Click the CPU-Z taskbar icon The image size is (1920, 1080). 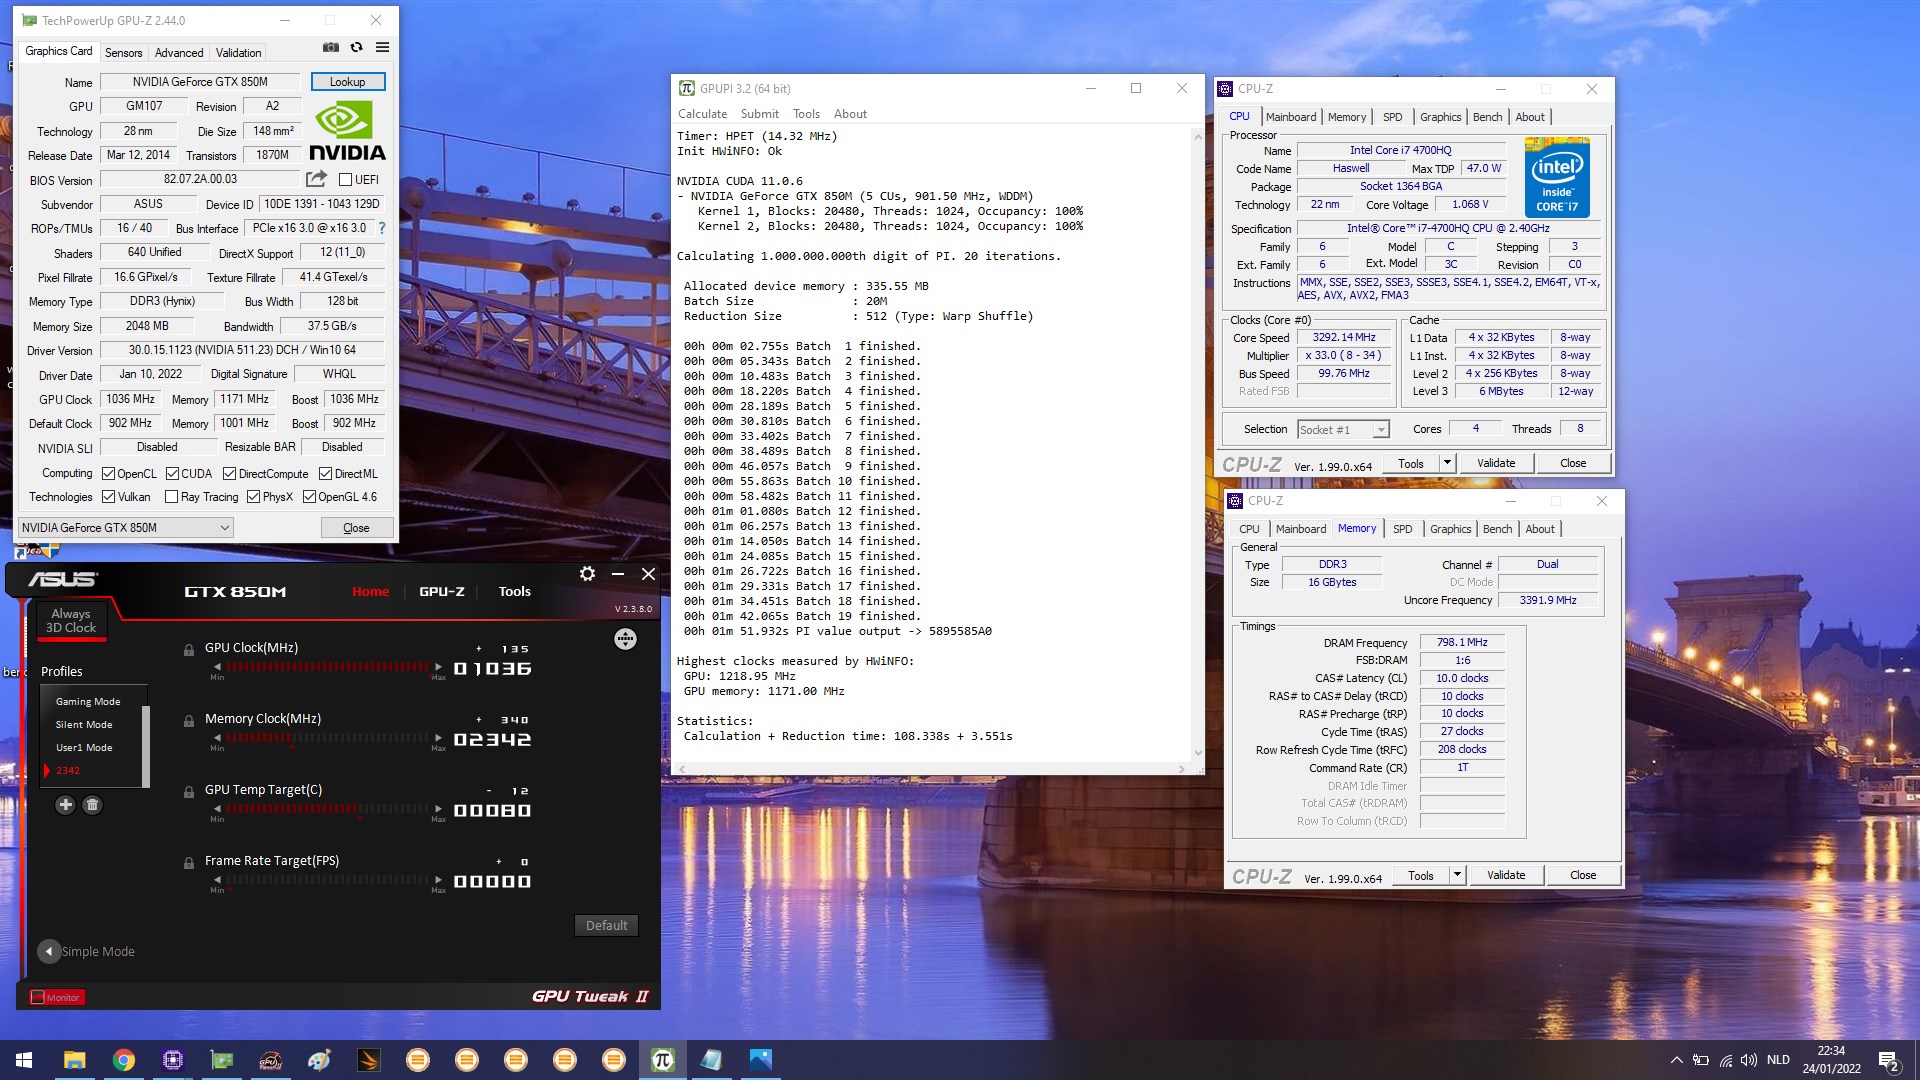(172, 1060)
